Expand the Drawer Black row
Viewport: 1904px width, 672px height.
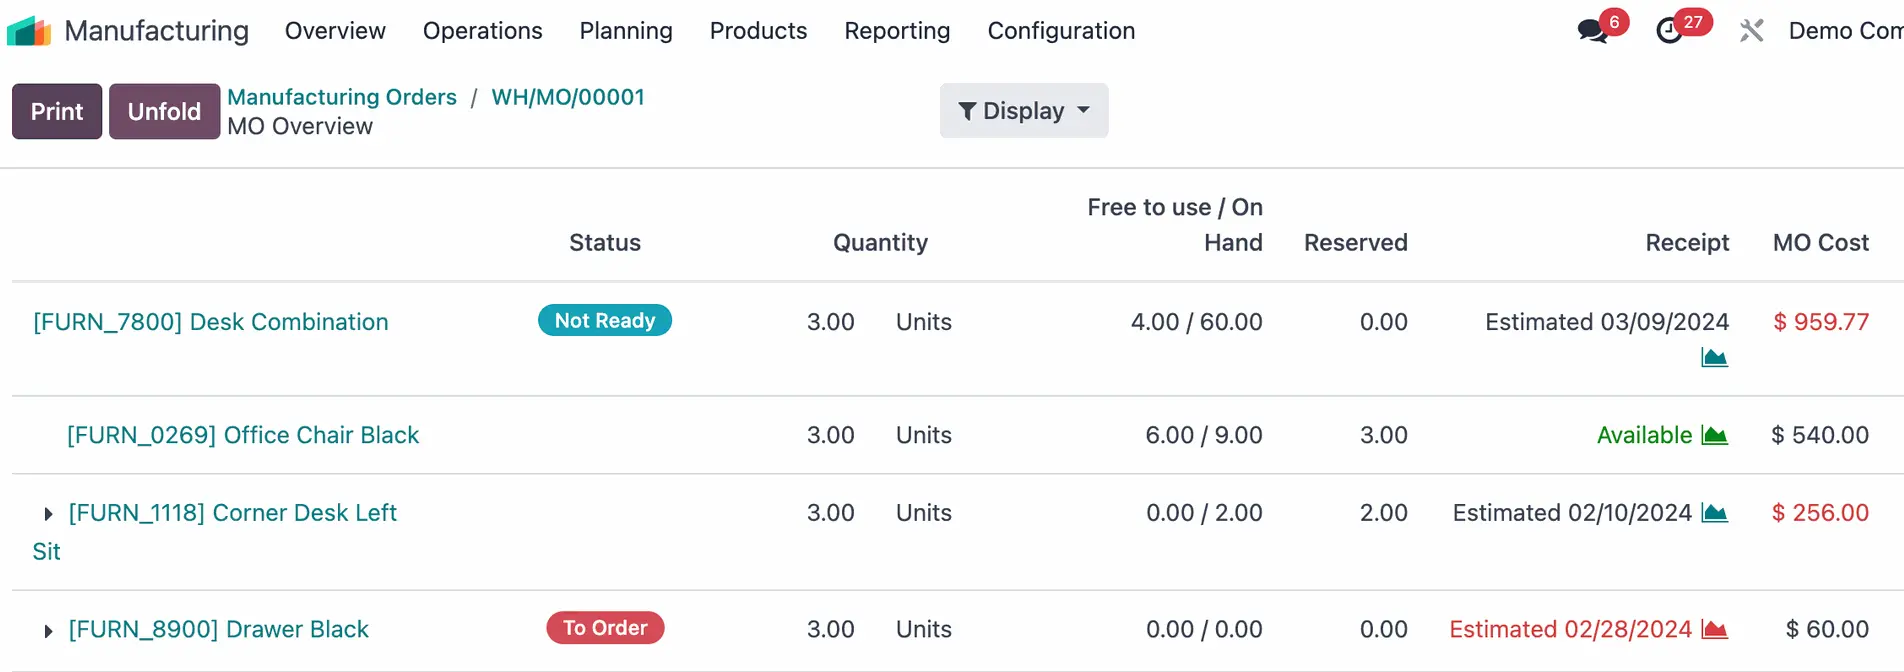[48, 631]
